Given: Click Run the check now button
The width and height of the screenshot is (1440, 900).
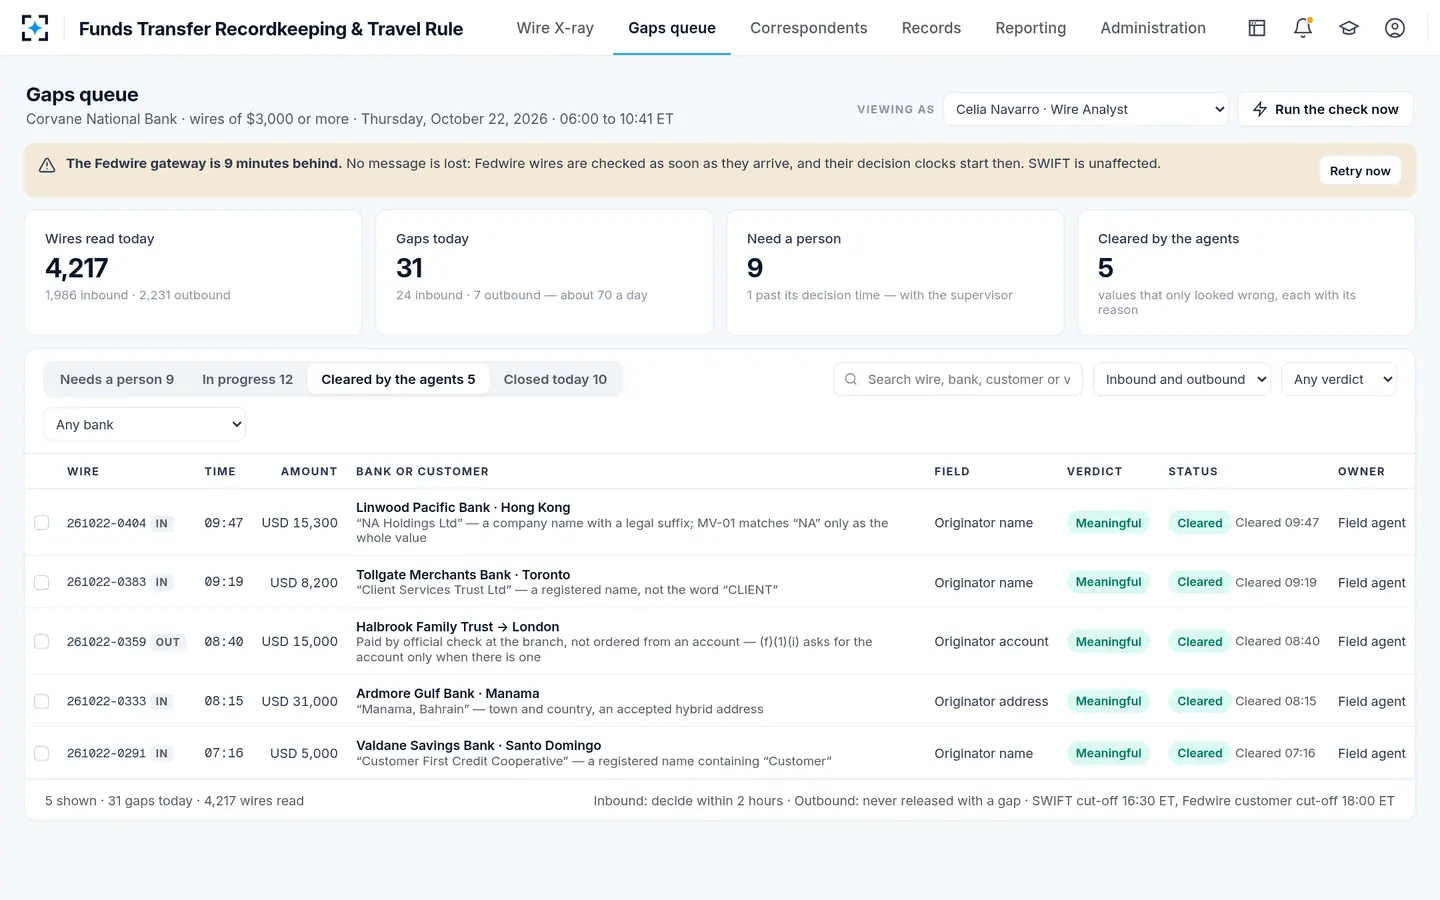Looking at the screenshot, I should (1325, 109).
